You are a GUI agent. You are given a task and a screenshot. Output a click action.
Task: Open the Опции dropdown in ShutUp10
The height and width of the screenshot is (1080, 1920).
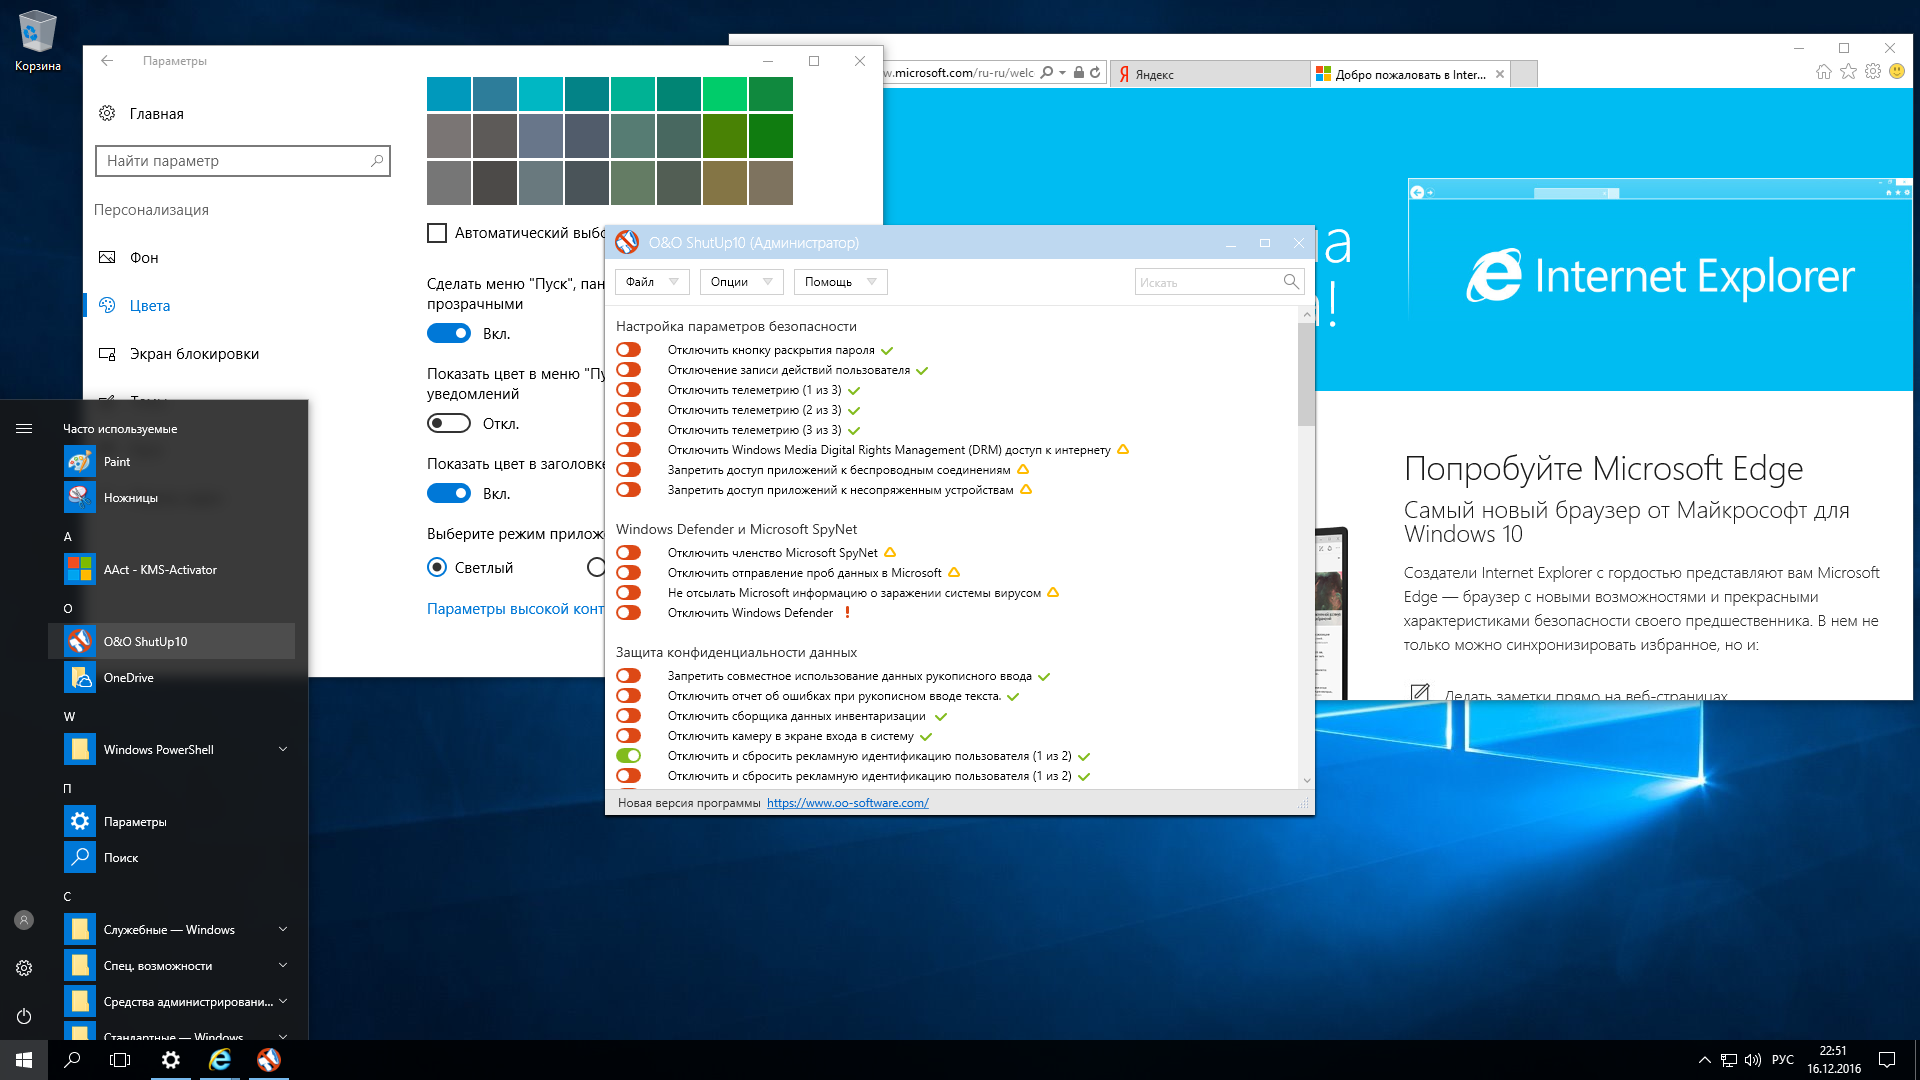pyautogui.click(x=742, y=282)
